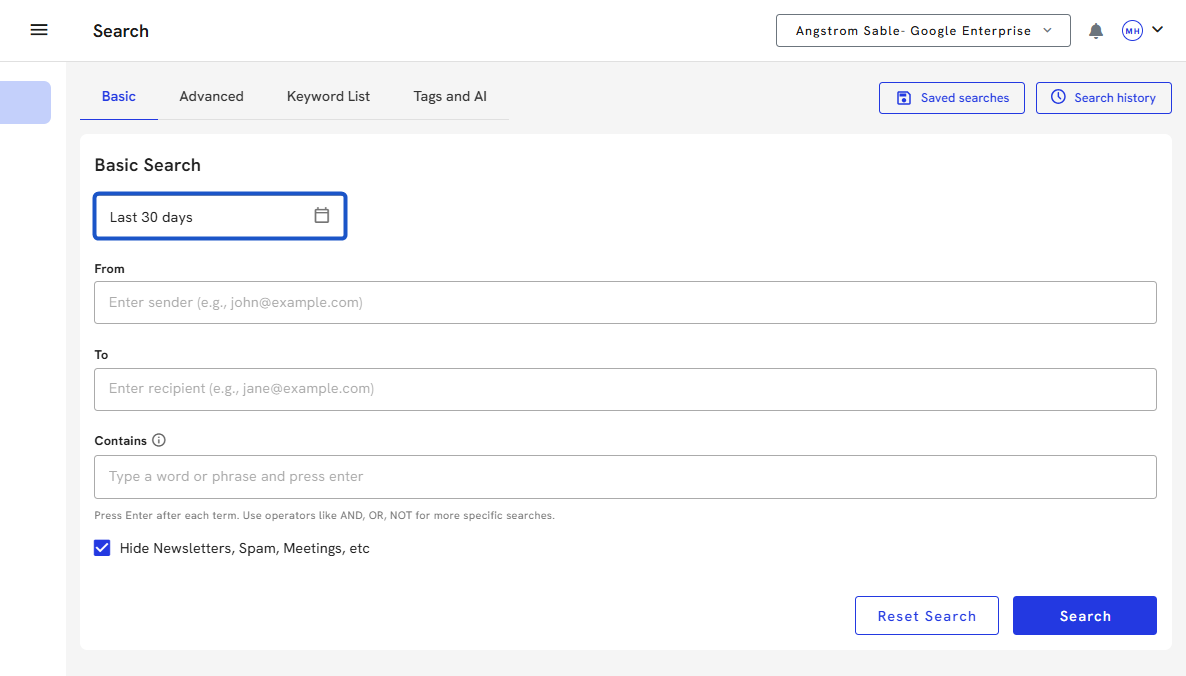Click the MH user avatar icon
The image size is (1186, 676).
(x=1132, y=31)
